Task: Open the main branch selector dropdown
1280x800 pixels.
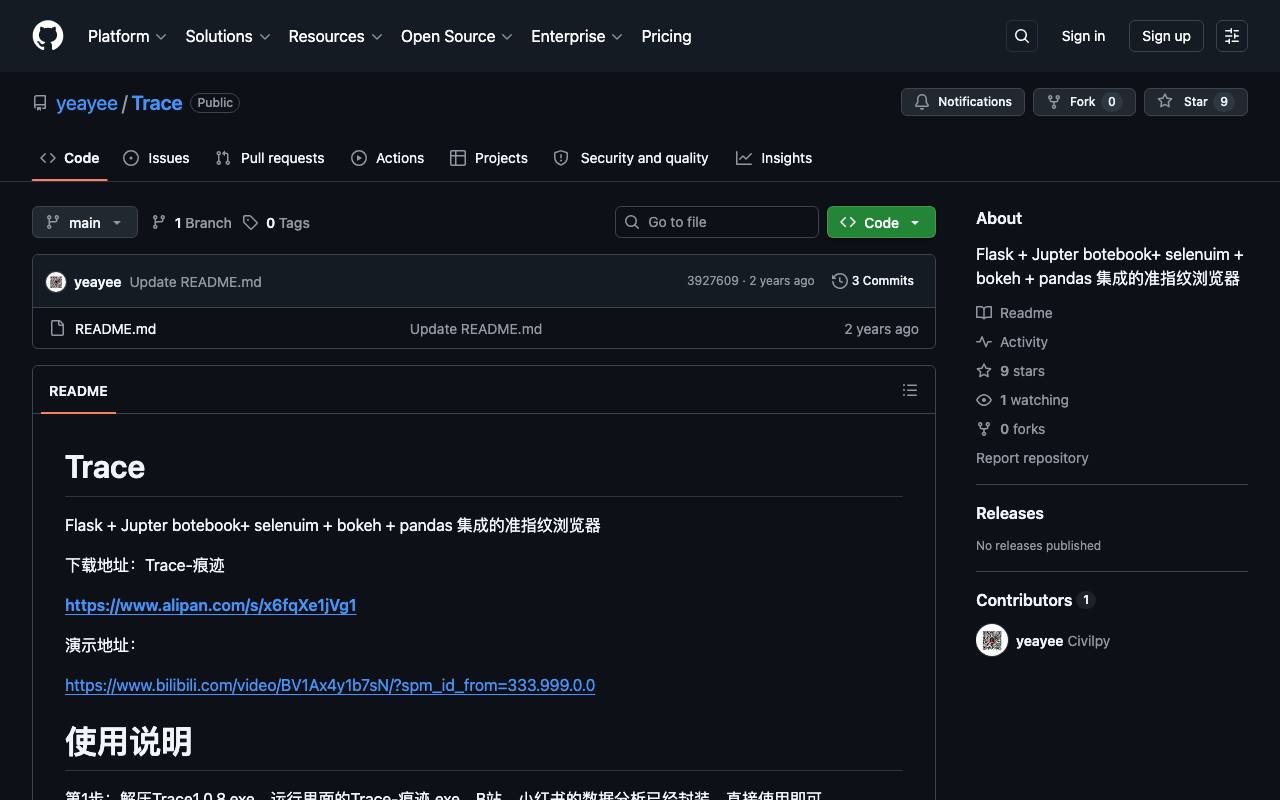Action: 84,222
